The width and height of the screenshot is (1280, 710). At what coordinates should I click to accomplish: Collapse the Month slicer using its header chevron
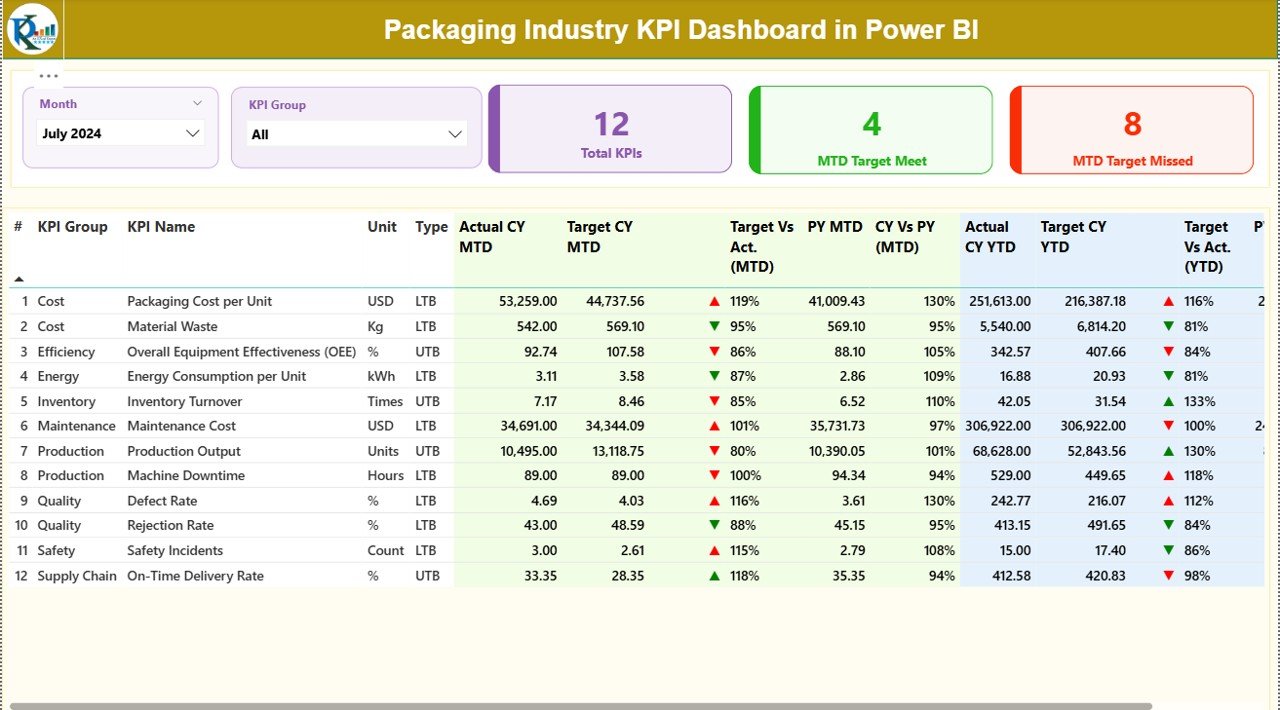pos(197,103)
